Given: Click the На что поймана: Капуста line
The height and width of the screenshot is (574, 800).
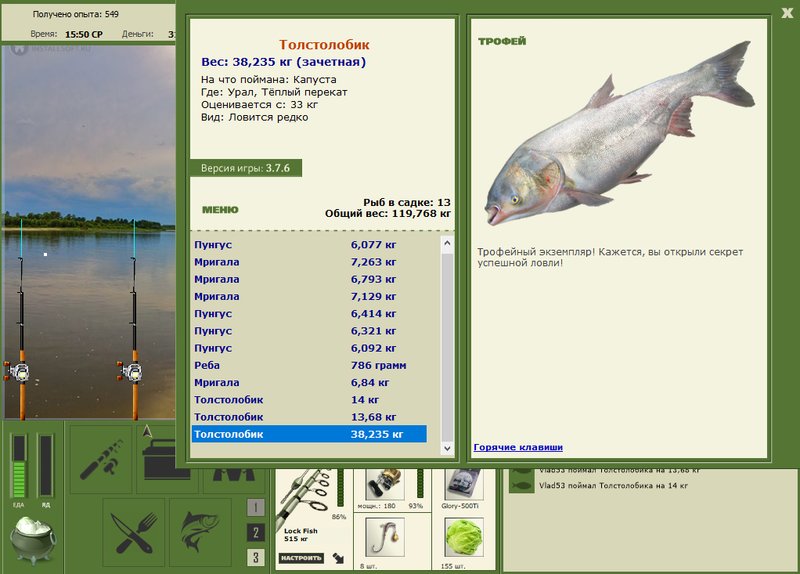Looking at the screenshot, I should [268, 80].
